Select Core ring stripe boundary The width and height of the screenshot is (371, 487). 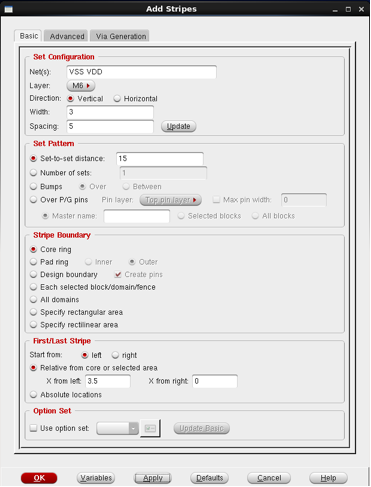point(33,250)
